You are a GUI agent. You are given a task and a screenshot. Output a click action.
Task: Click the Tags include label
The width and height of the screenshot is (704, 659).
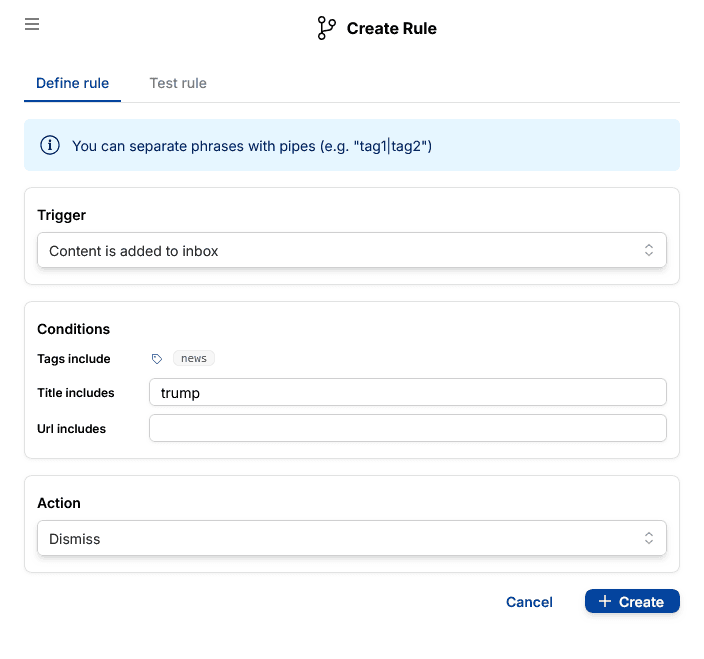click(74, 358)
